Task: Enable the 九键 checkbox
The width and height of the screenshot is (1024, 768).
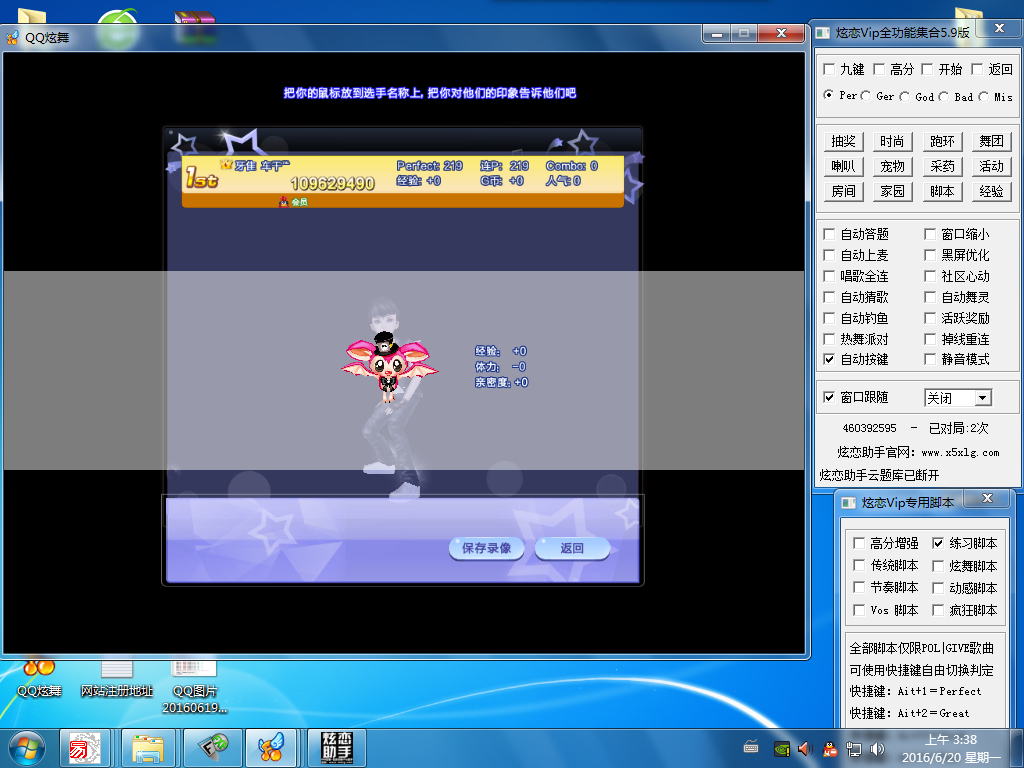Action: click(x=829, y=69)
